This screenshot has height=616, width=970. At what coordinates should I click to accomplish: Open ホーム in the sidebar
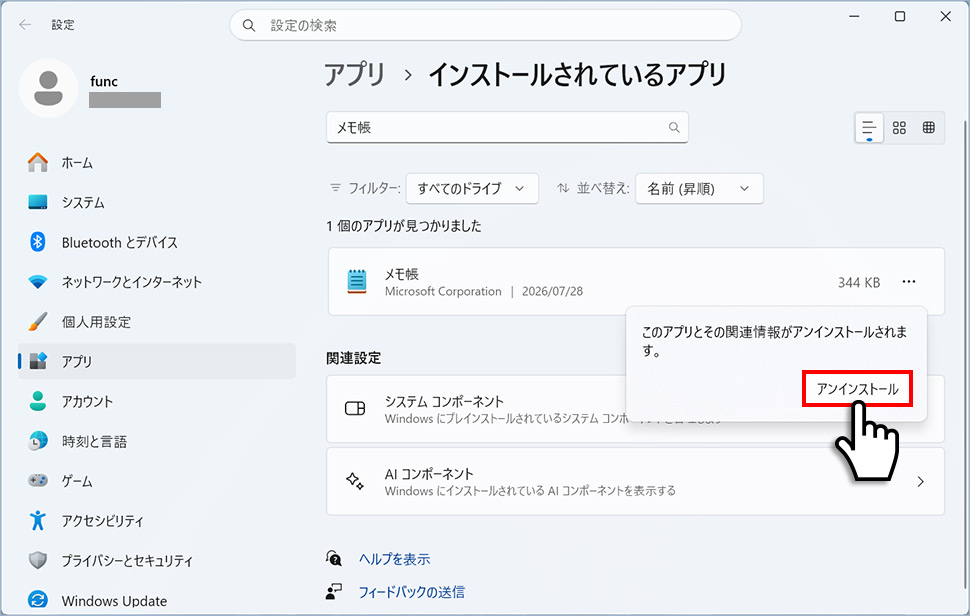click(157, 163)
